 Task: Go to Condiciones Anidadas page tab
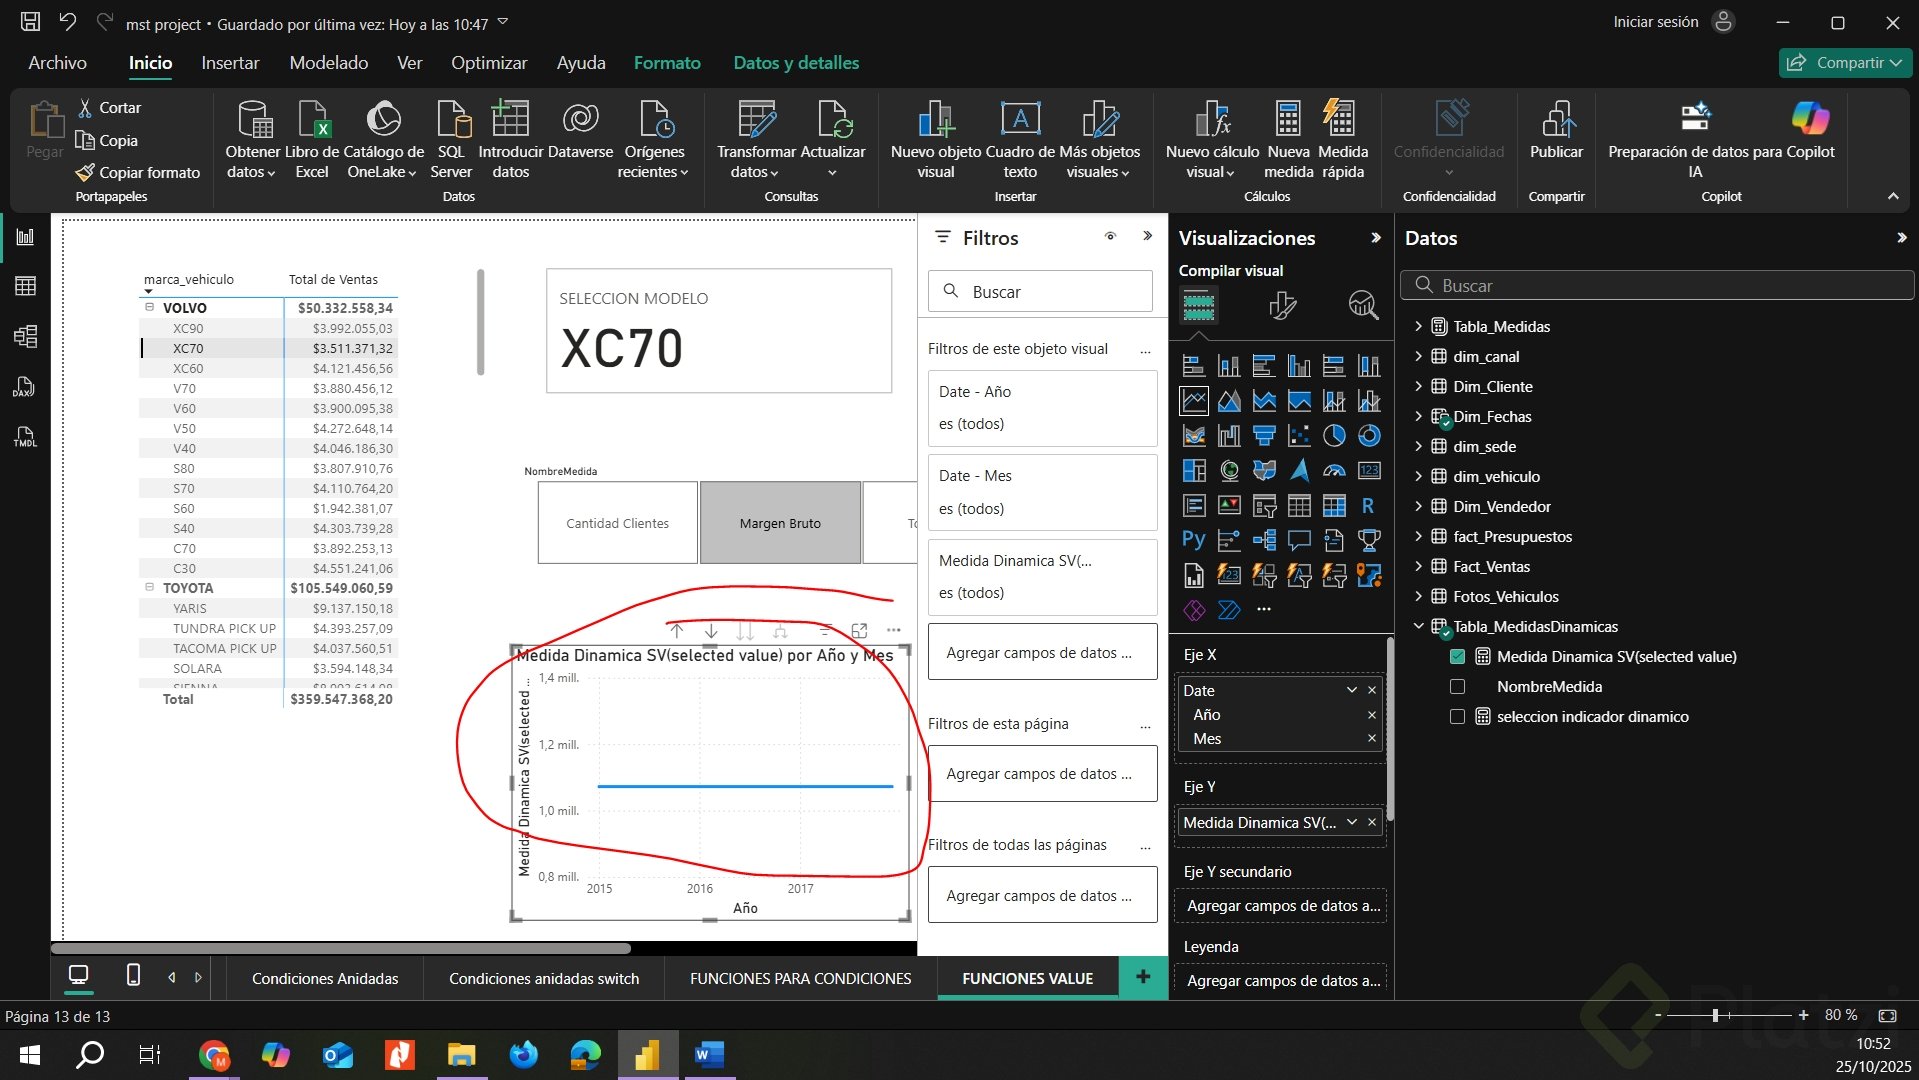click(x=325, y=978)
